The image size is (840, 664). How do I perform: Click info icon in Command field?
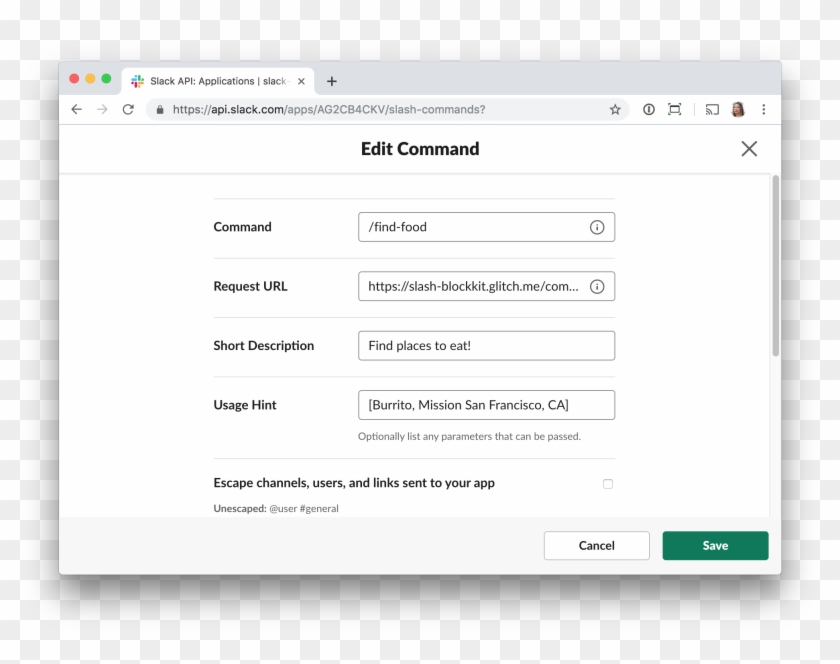pyautogui.click(x=597, y=227)
